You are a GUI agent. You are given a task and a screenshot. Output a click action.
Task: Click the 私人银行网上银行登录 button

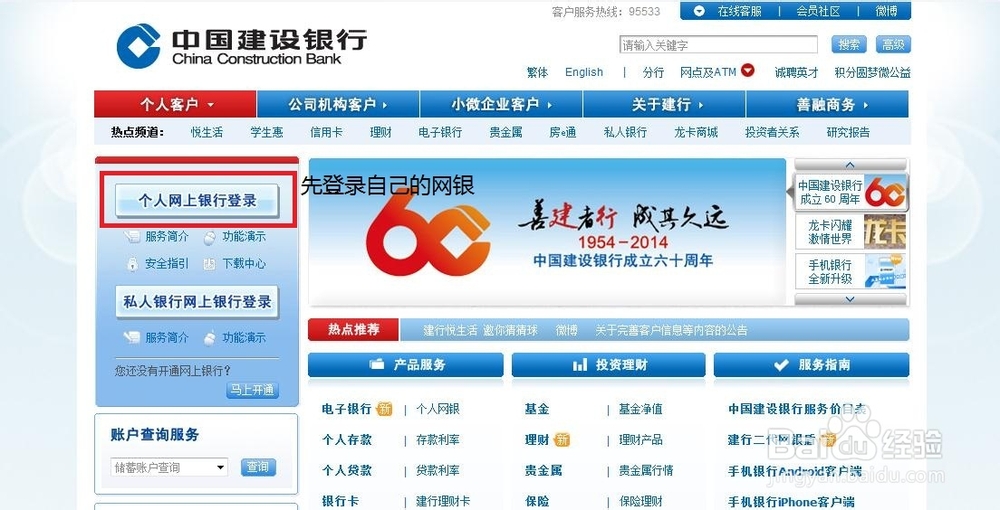point(197,302)
